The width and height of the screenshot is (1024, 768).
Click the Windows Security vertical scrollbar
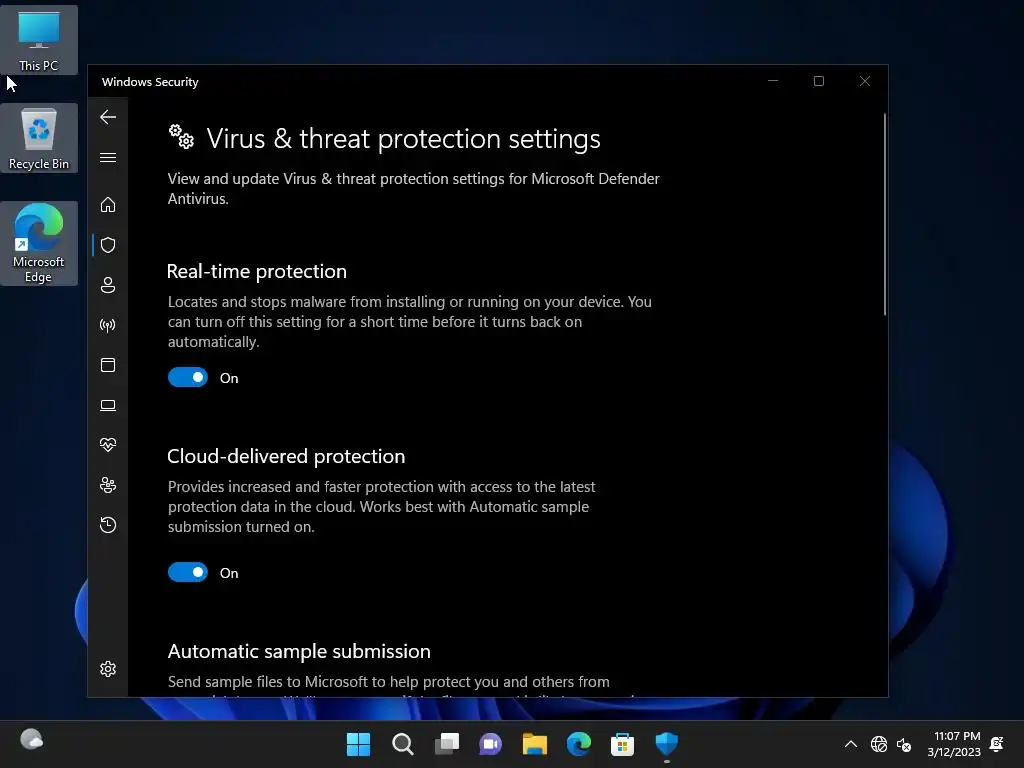[x=885, y=215]
